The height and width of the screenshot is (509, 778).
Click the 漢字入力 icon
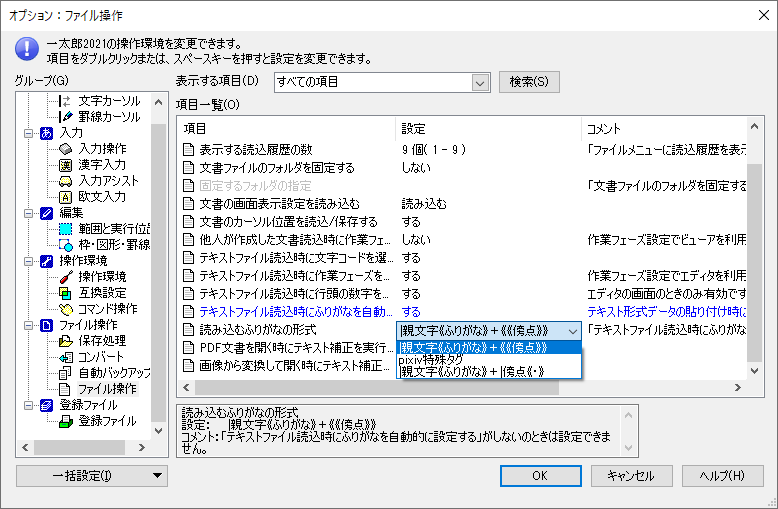point(65,165)
